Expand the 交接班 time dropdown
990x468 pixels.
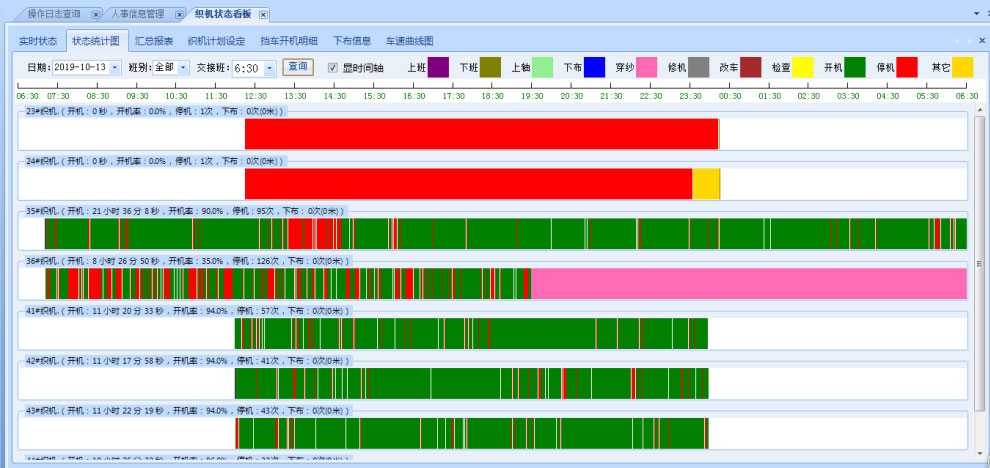[270, 68]
